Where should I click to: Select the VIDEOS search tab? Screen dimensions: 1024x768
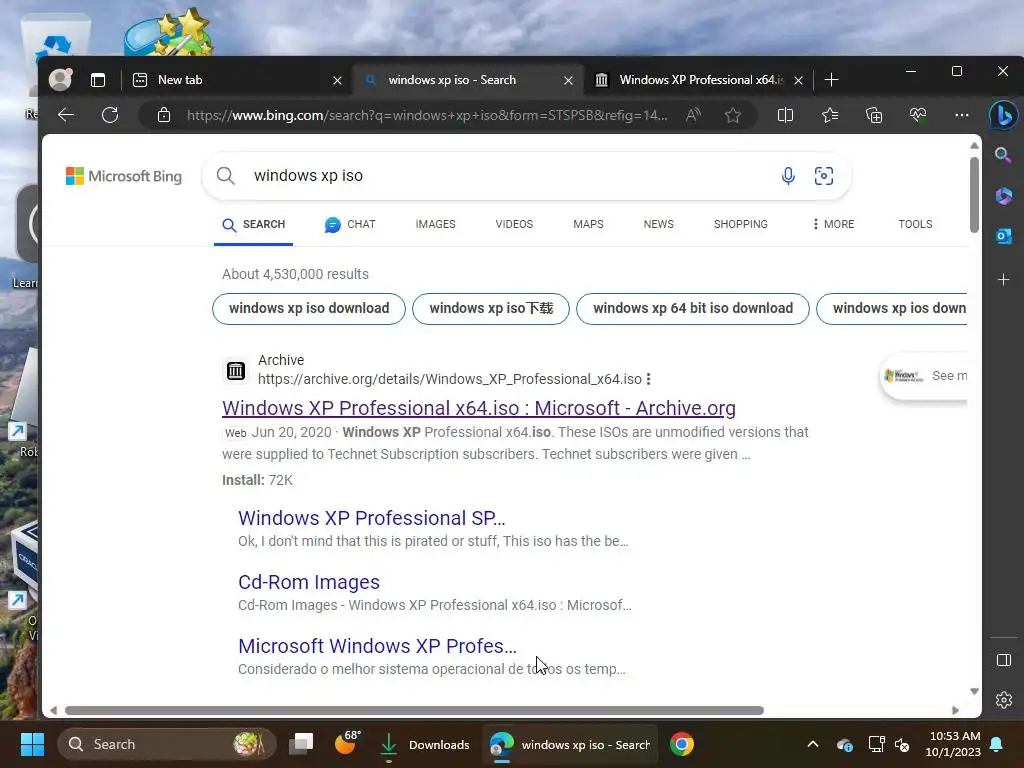tap(514, 224)
